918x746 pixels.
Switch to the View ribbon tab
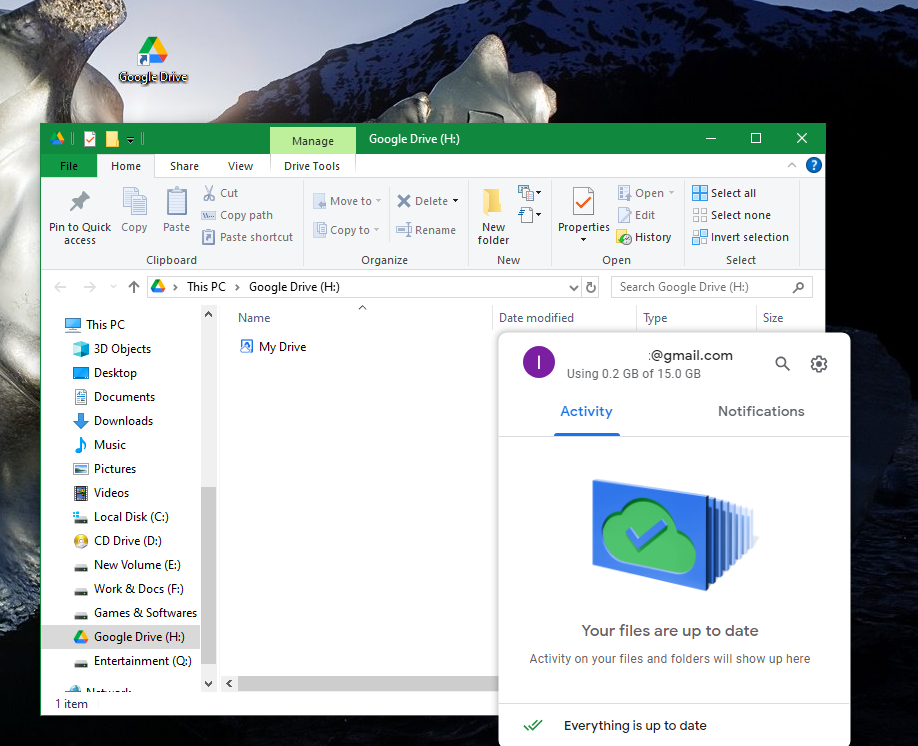(x=241, y=166)
